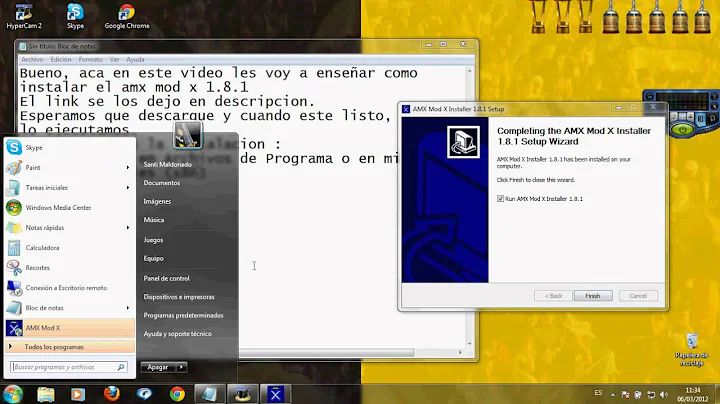Click Finish in the setup wizard
Viewport: 720px width, 404px height.
pyautogui.click(x=593, y=296)
